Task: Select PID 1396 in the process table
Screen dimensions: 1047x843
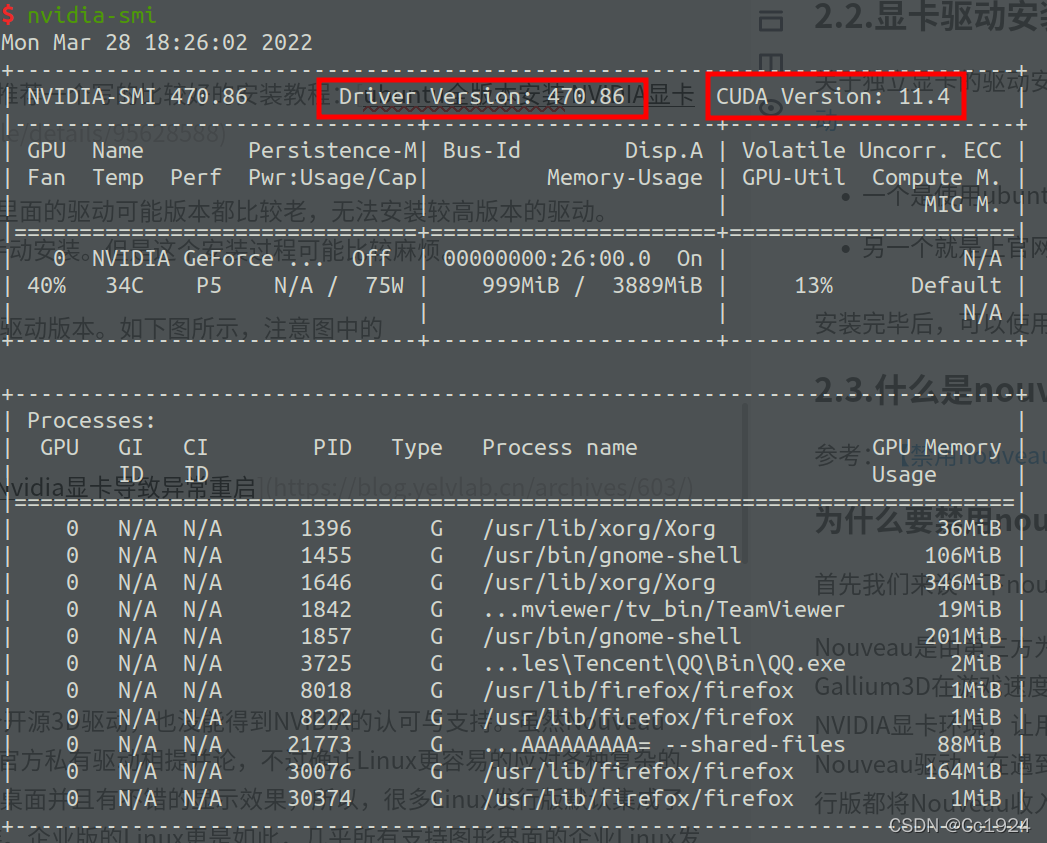Action: 326,529
